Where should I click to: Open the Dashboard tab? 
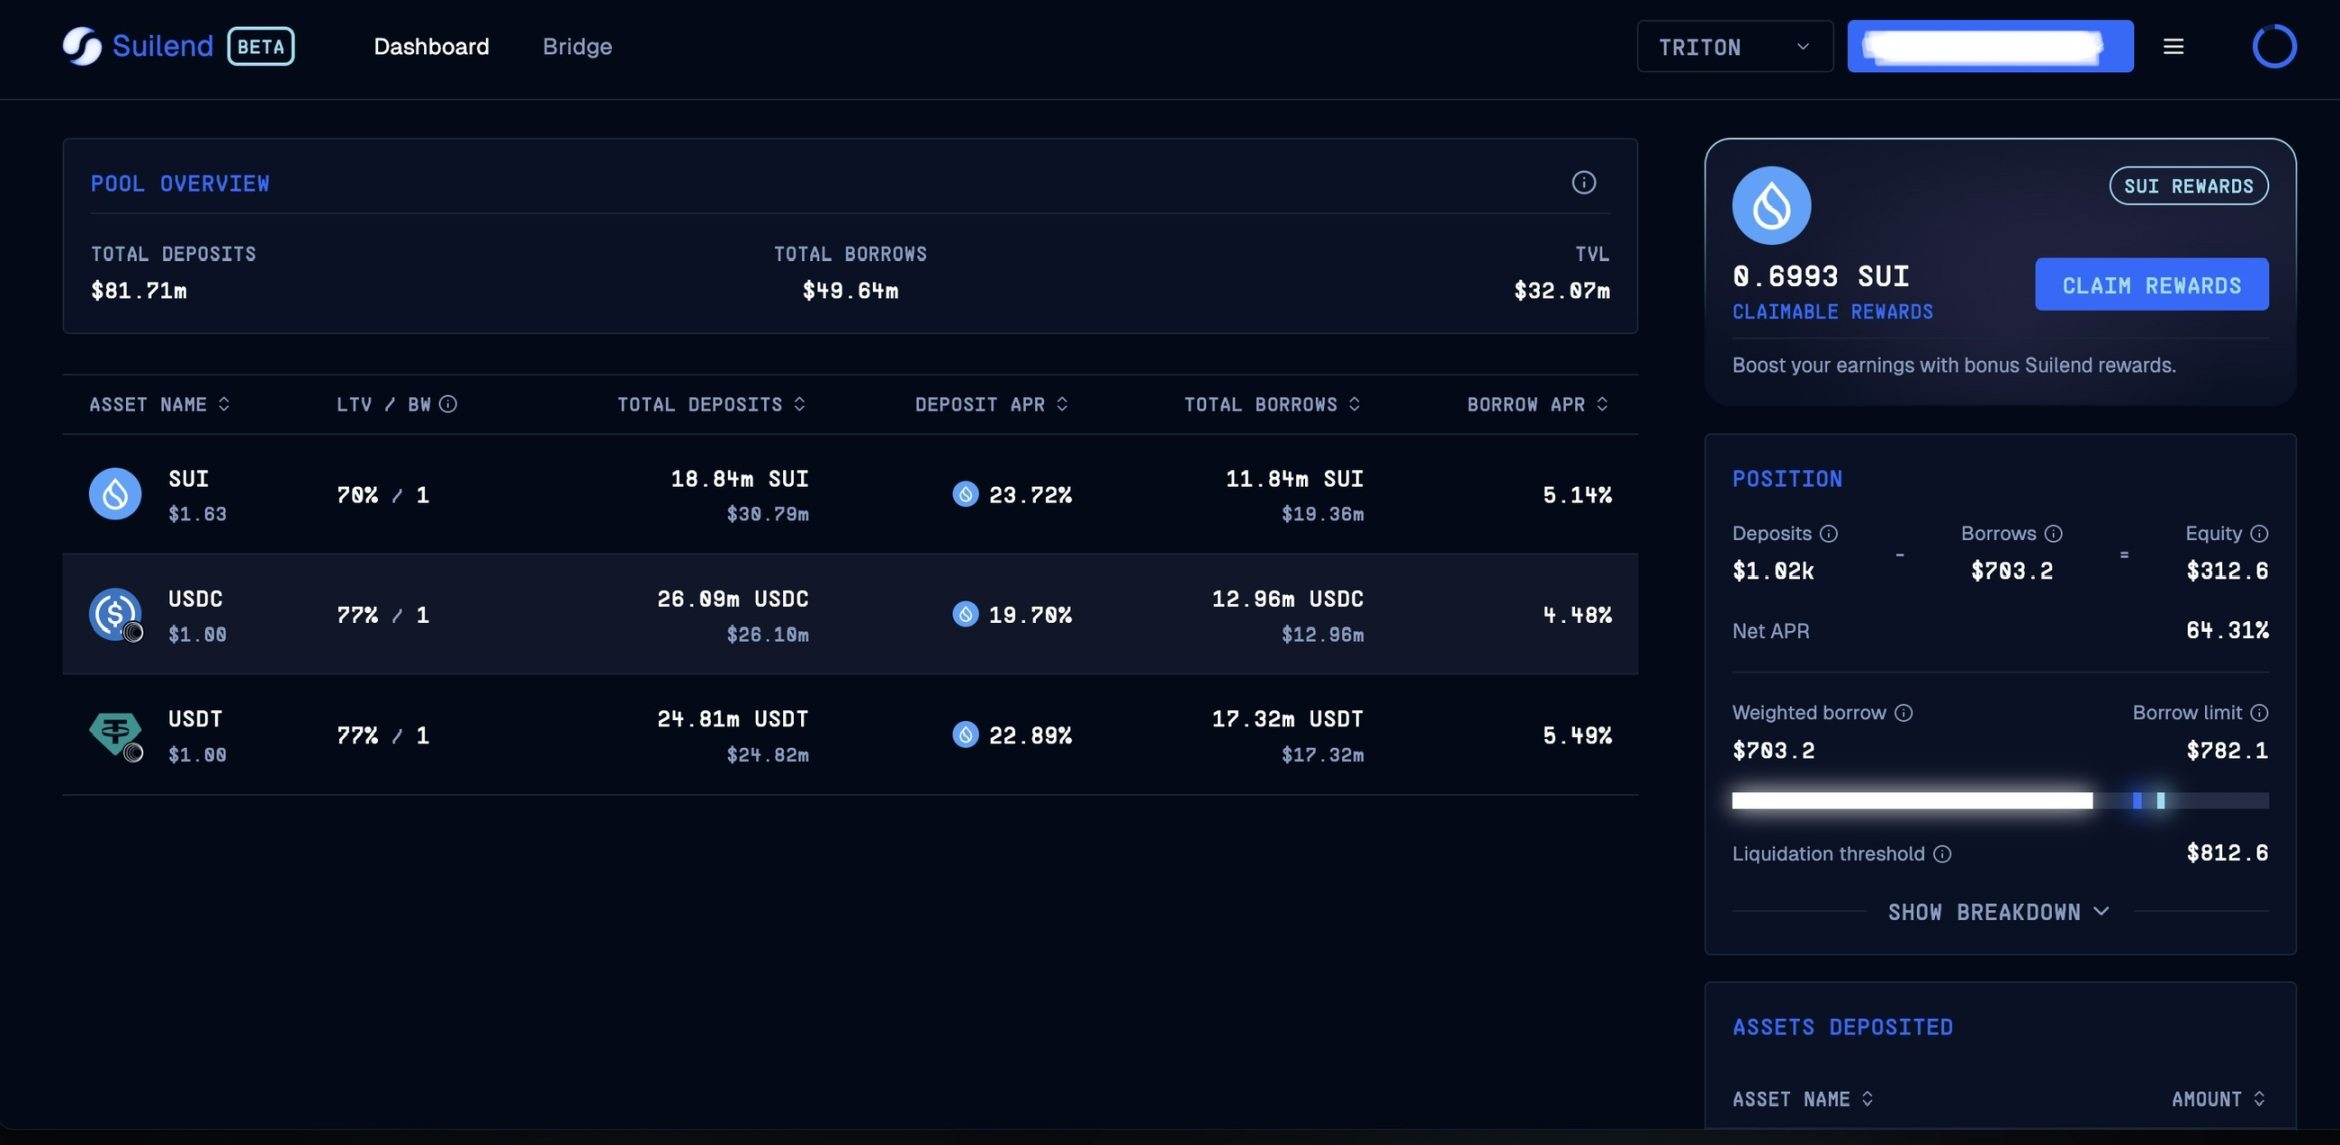point(431,46)
